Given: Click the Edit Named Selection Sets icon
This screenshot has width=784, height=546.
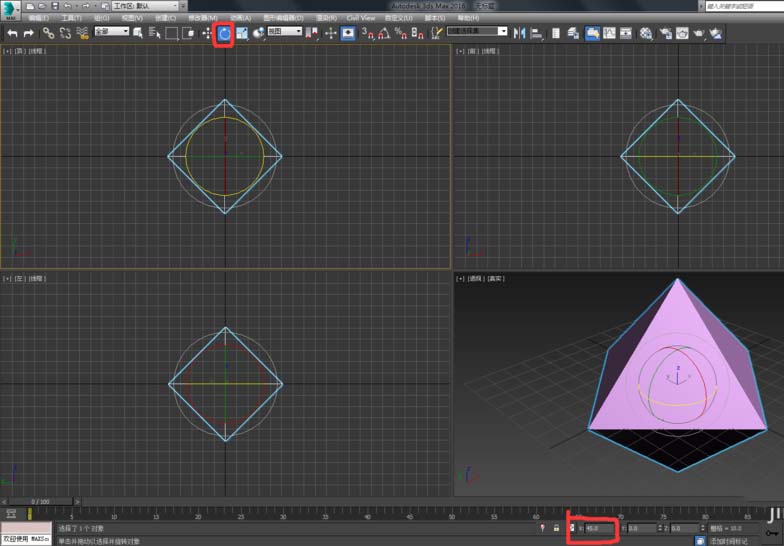Looking at the screenshot, I should pos(436,34).
